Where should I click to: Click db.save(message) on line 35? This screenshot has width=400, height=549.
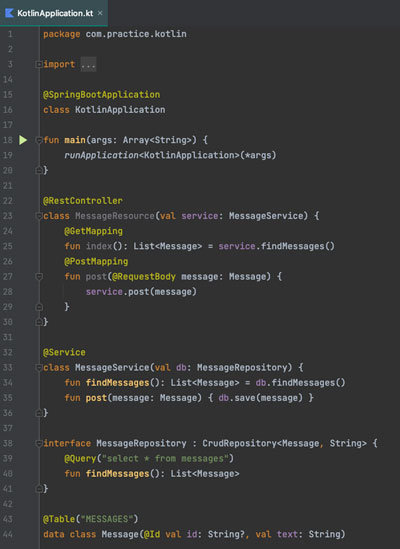(260, 398)
